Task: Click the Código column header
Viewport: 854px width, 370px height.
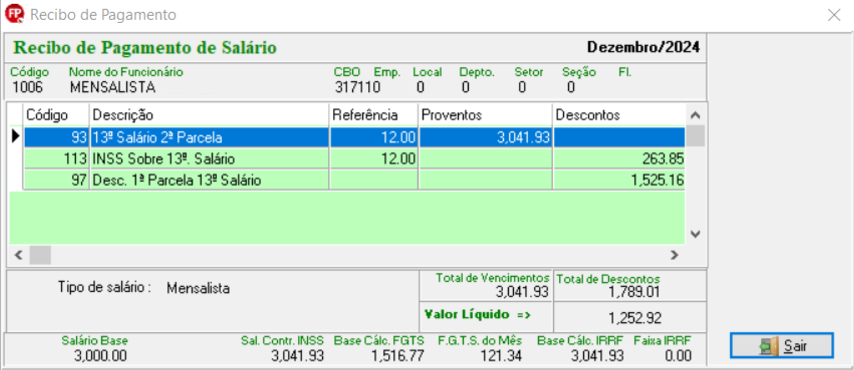Action: (56, 115)
